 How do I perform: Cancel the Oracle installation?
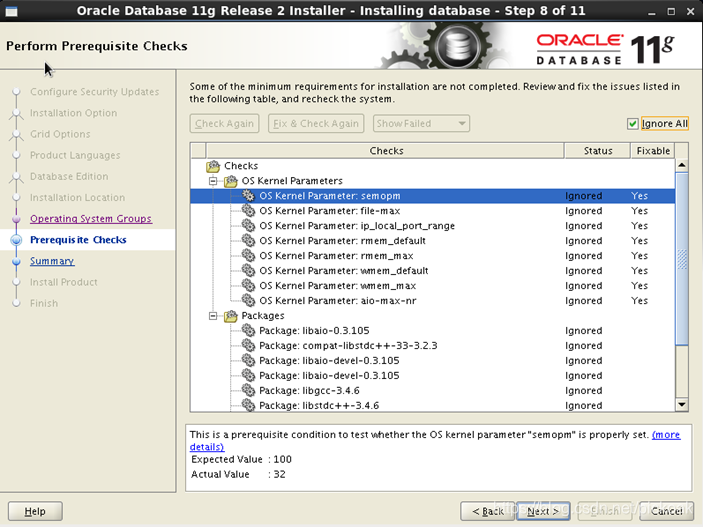click(667, 511)
